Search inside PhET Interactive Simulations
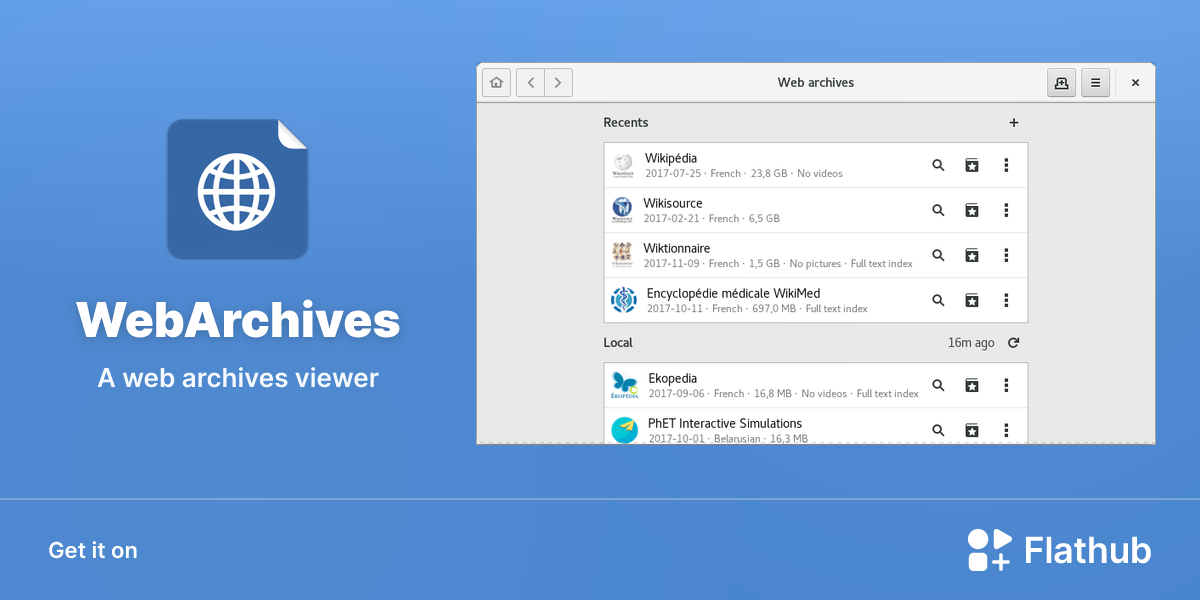 (938, 430)
